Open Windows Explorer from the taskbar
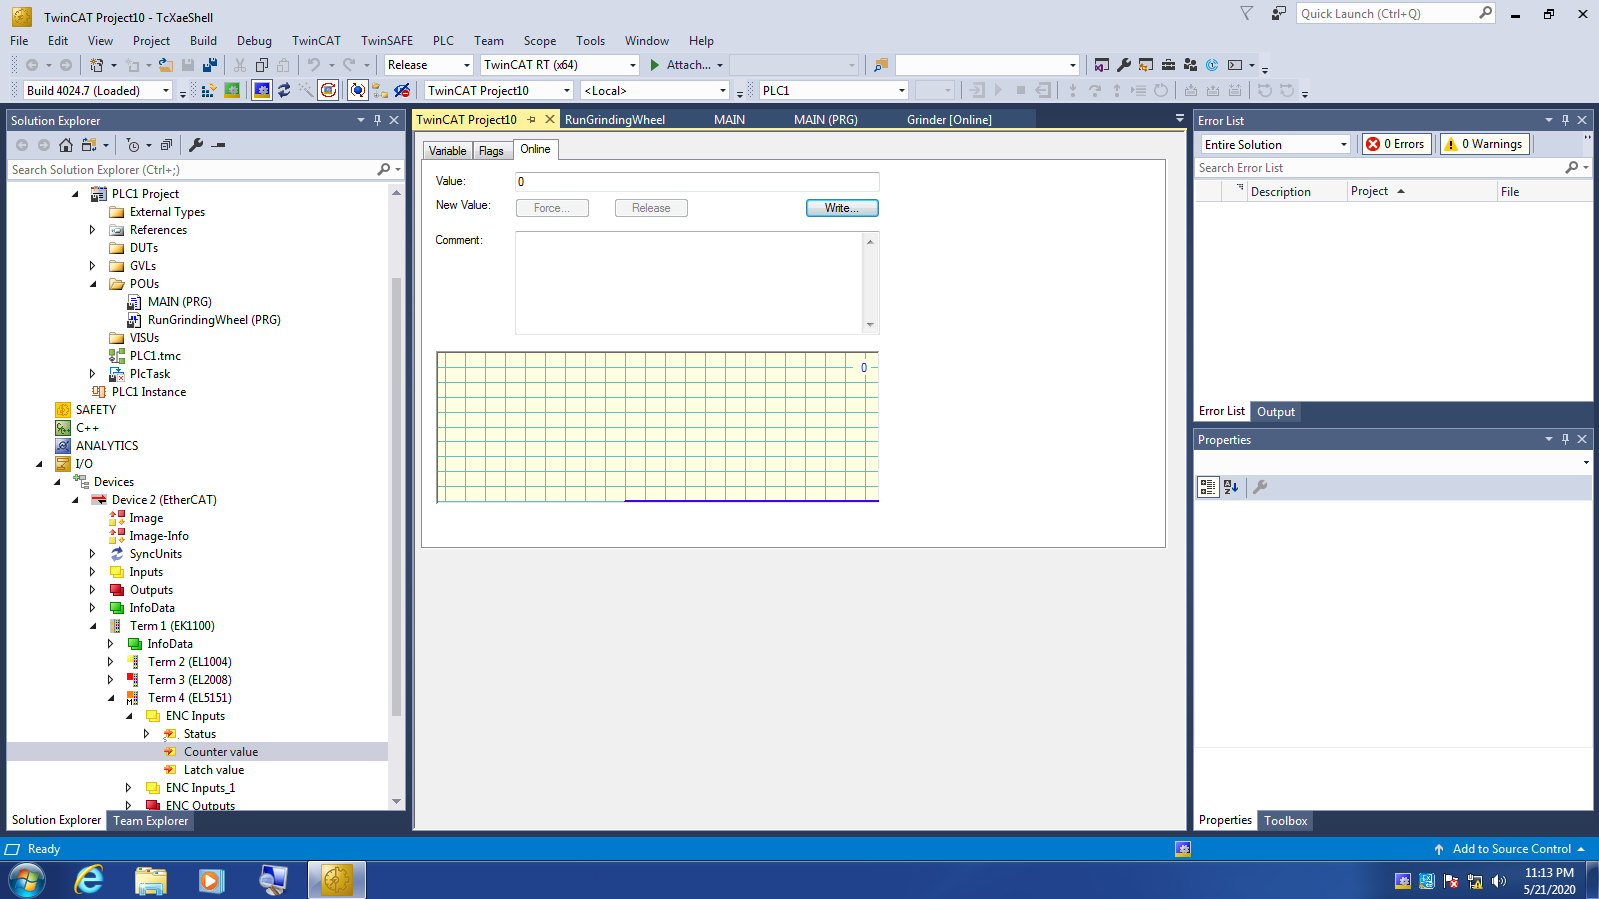 click(x=151, y=880)
